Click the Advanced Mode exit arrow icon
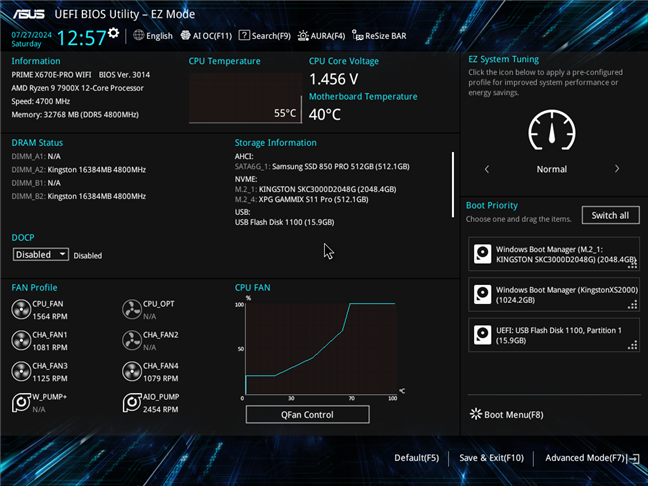 point(634,458)
